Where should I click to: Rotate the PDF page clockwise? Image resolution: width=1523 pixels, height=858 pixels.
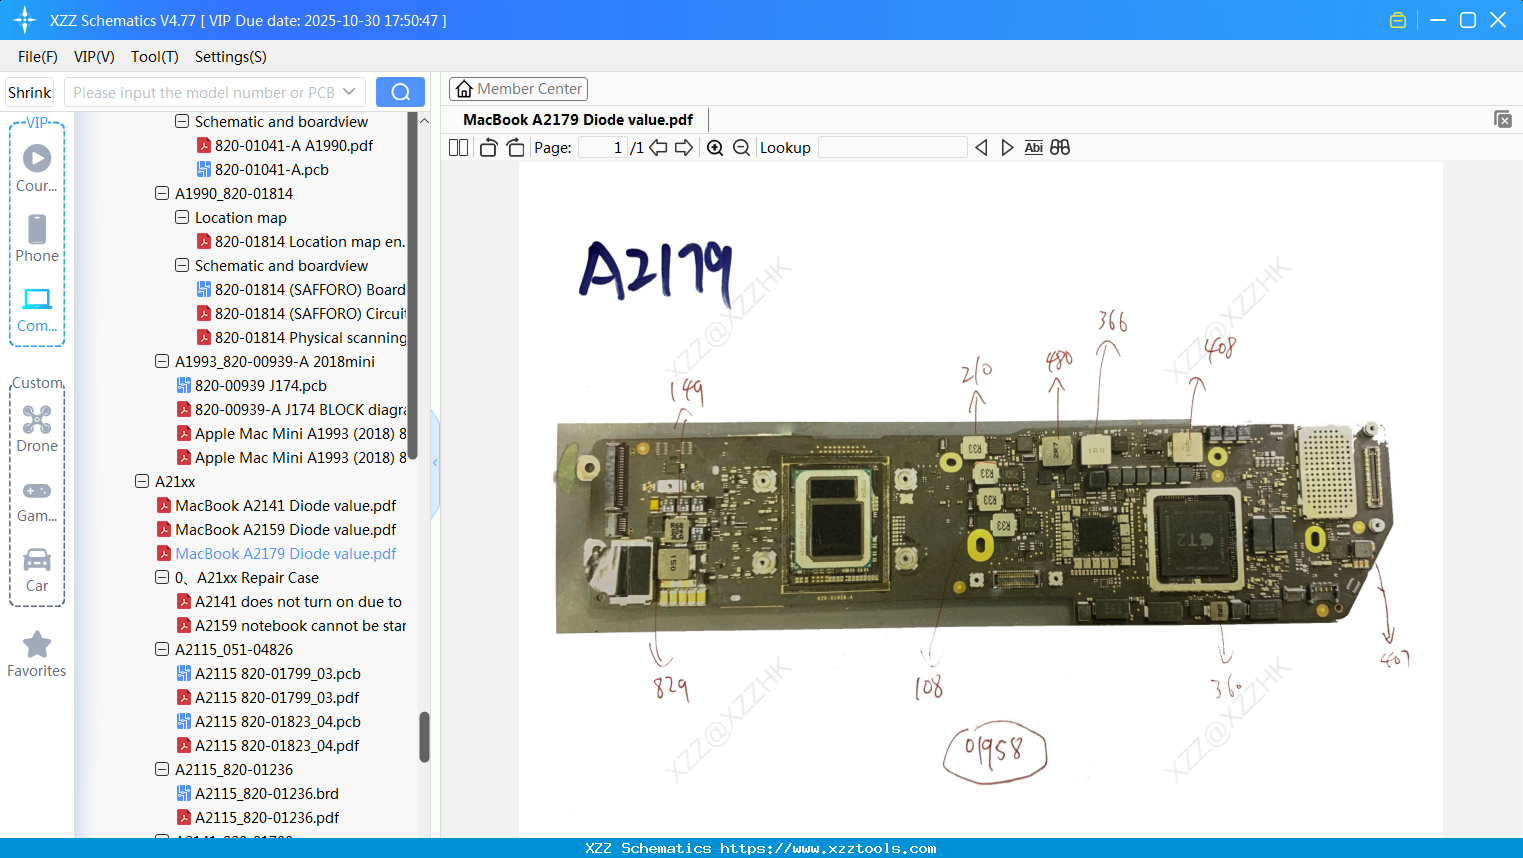(515, 148)
